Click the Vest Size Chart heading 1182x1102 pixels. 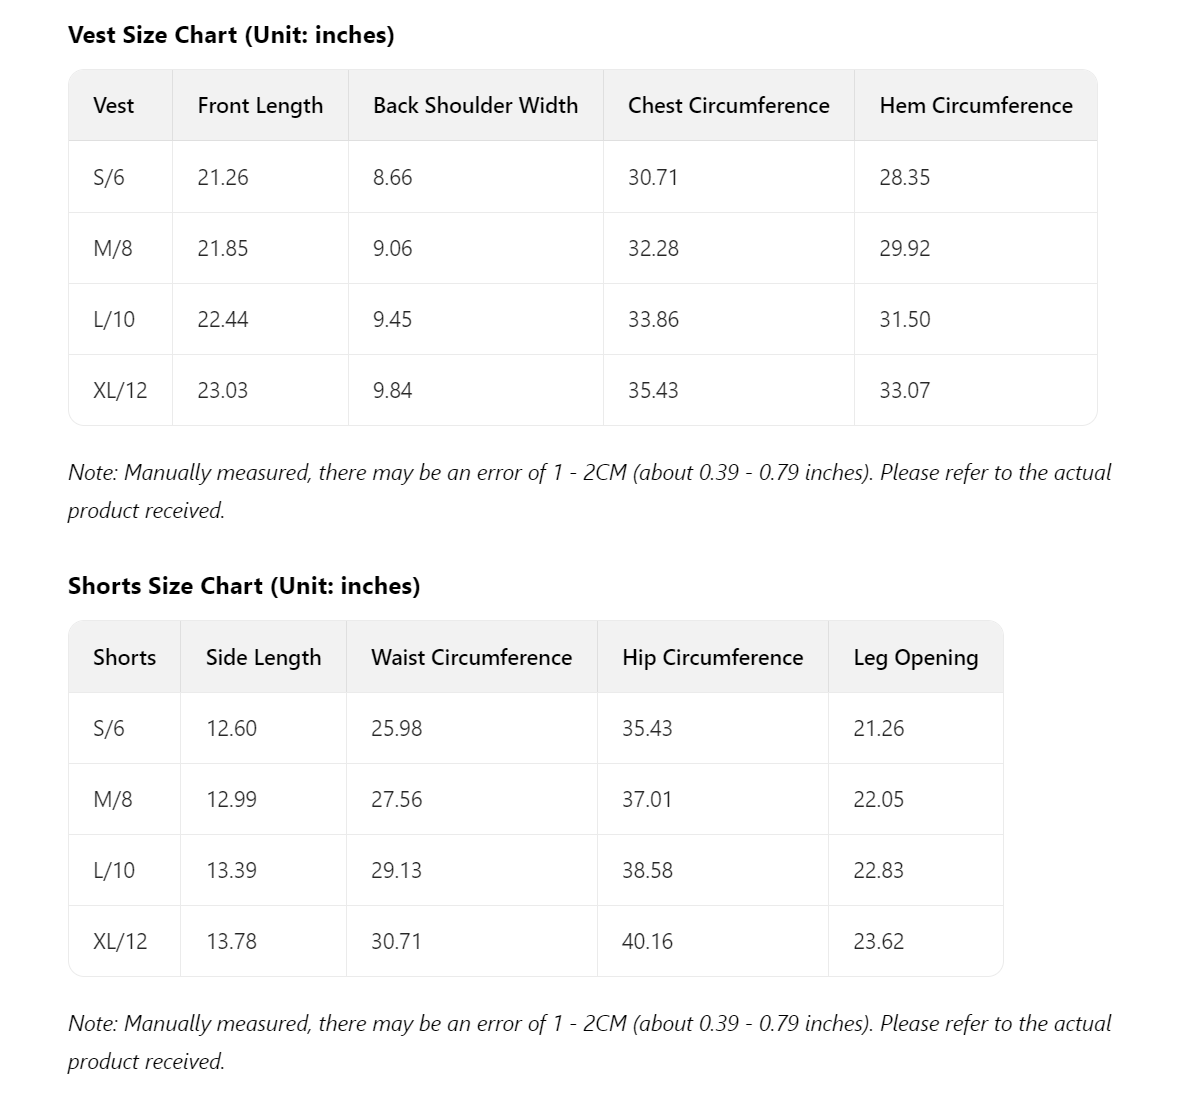click(231, 35)
